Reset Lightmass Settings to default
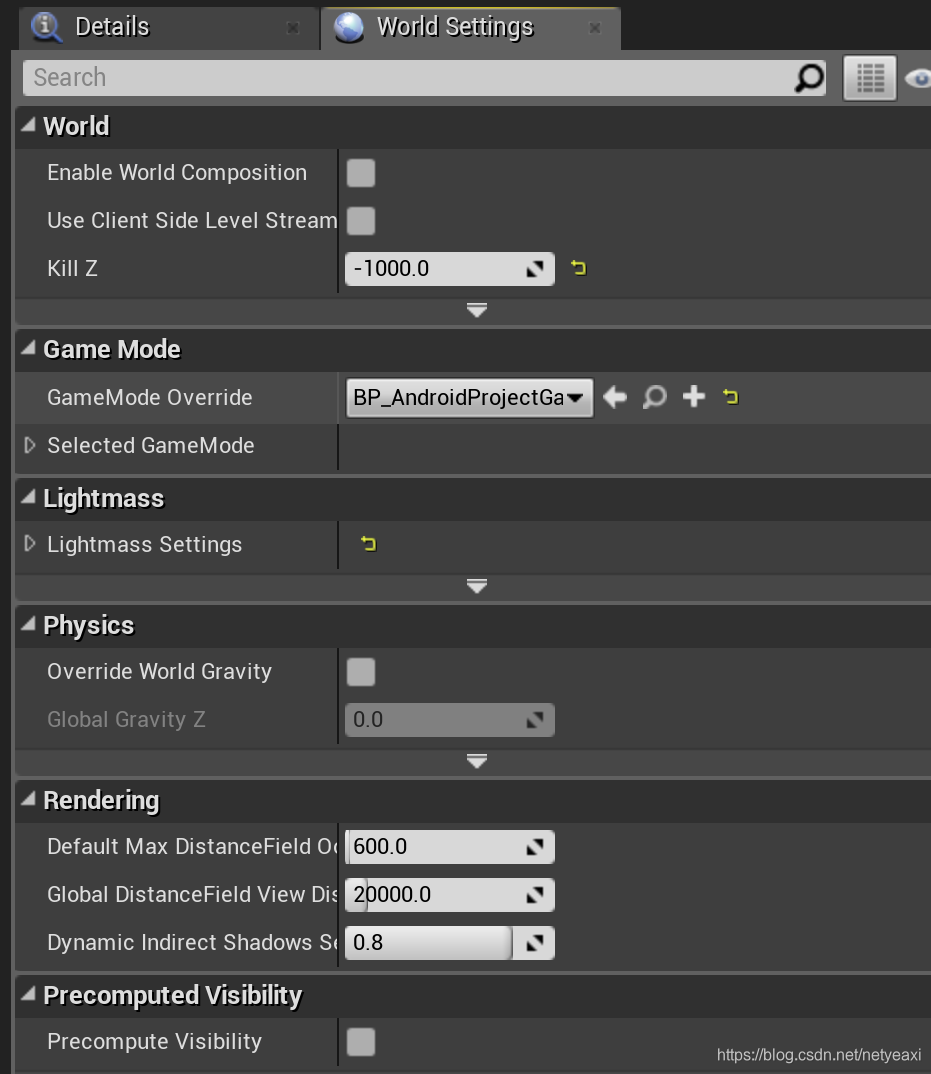Image resolution: width=931 pixels, height=1074 pixels. (369, 544)
